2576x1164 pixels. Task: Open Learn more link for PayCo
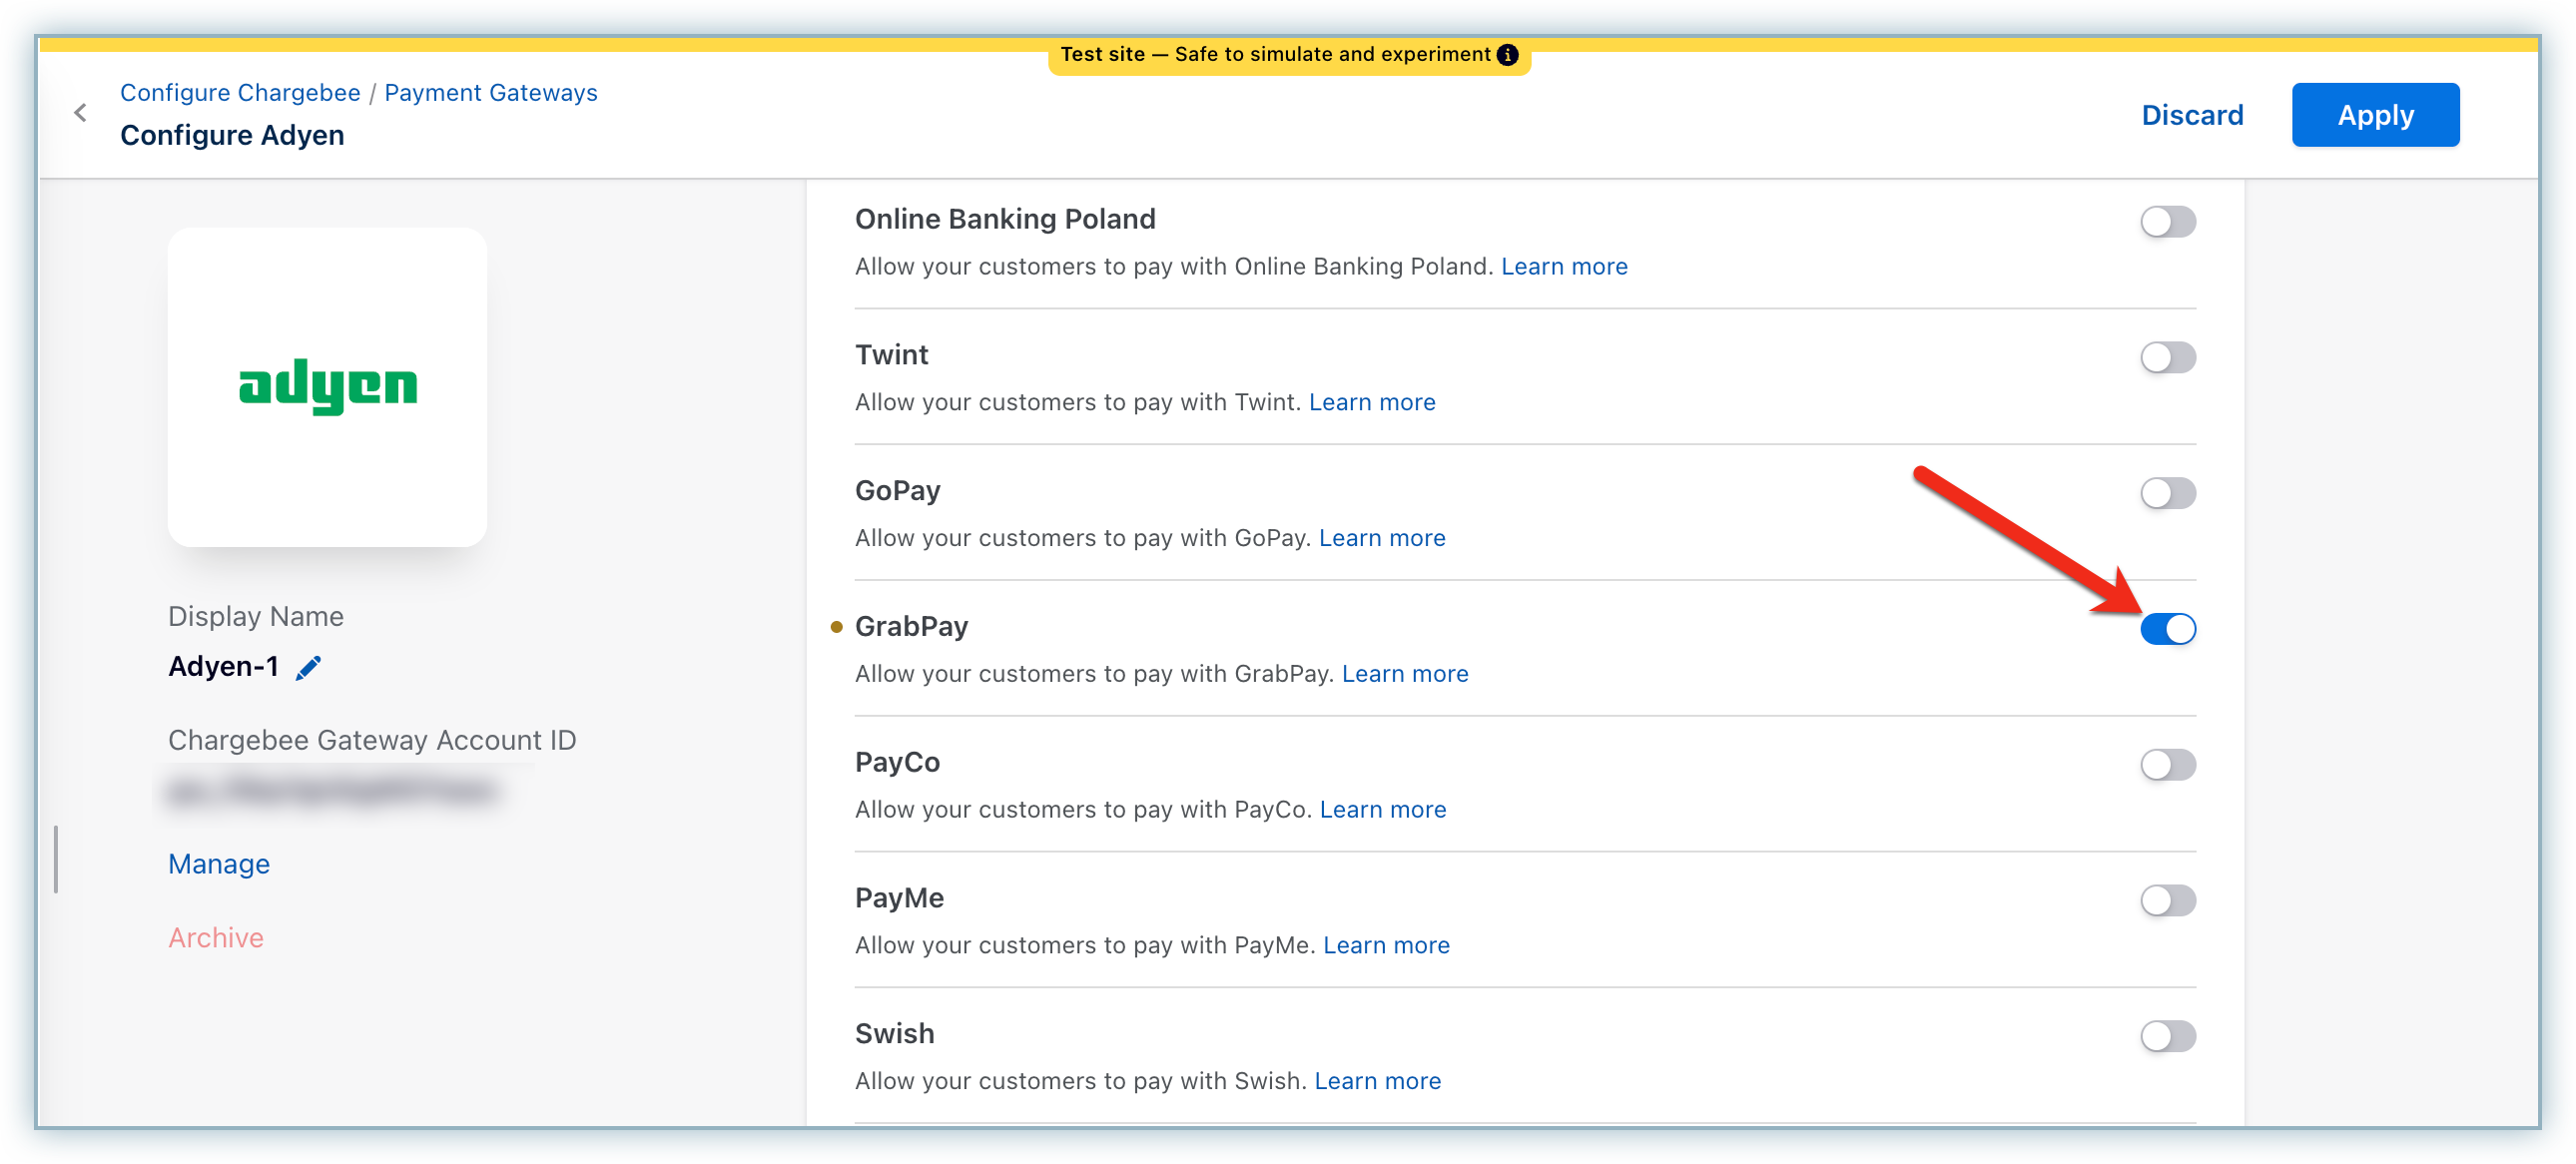pyautogui.click(x=1383, y=810)
